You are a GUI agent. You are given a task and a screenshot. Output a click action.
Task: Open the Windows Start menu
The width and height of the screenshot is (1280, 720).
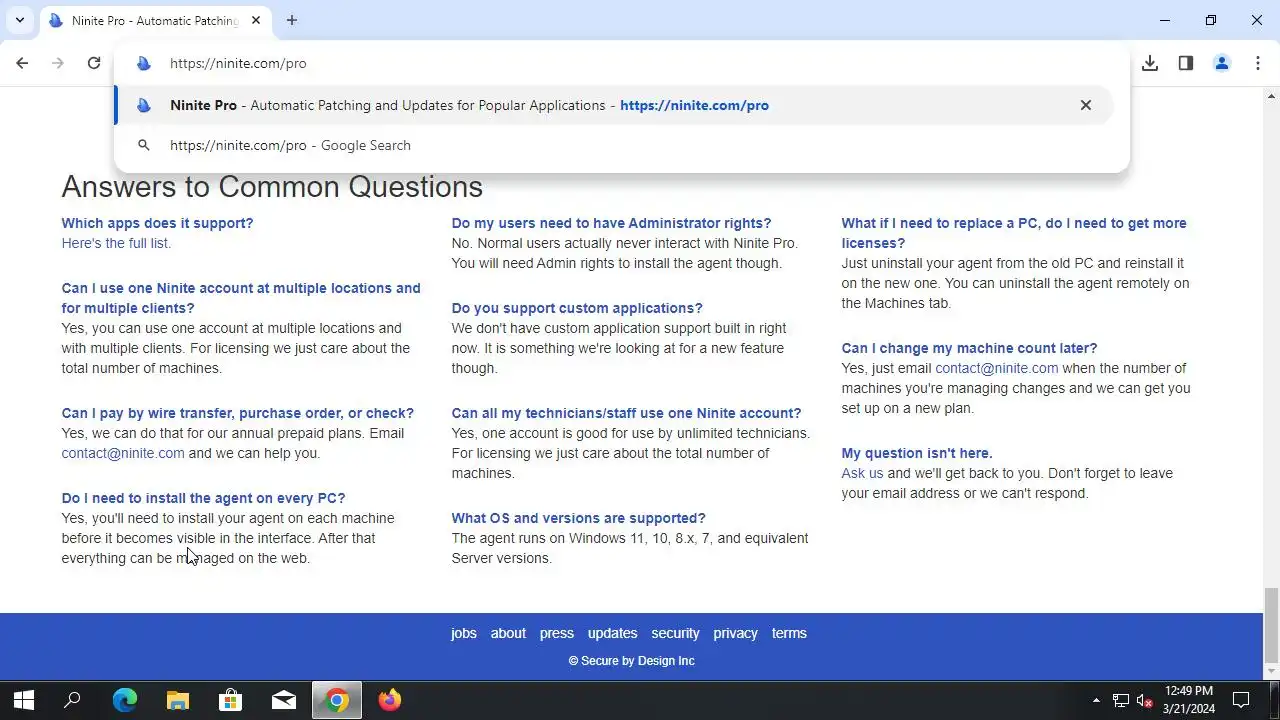(x=24, y=700)
